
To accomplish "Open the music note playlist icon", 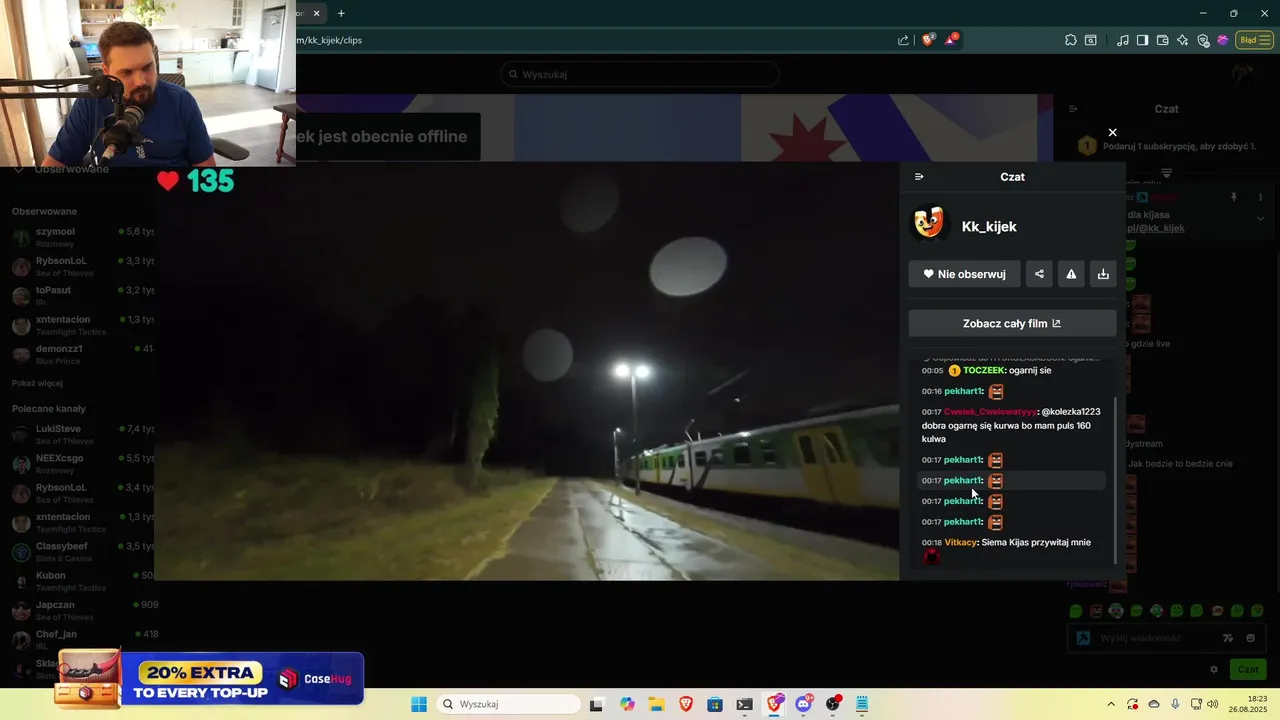I will 1123,40.
